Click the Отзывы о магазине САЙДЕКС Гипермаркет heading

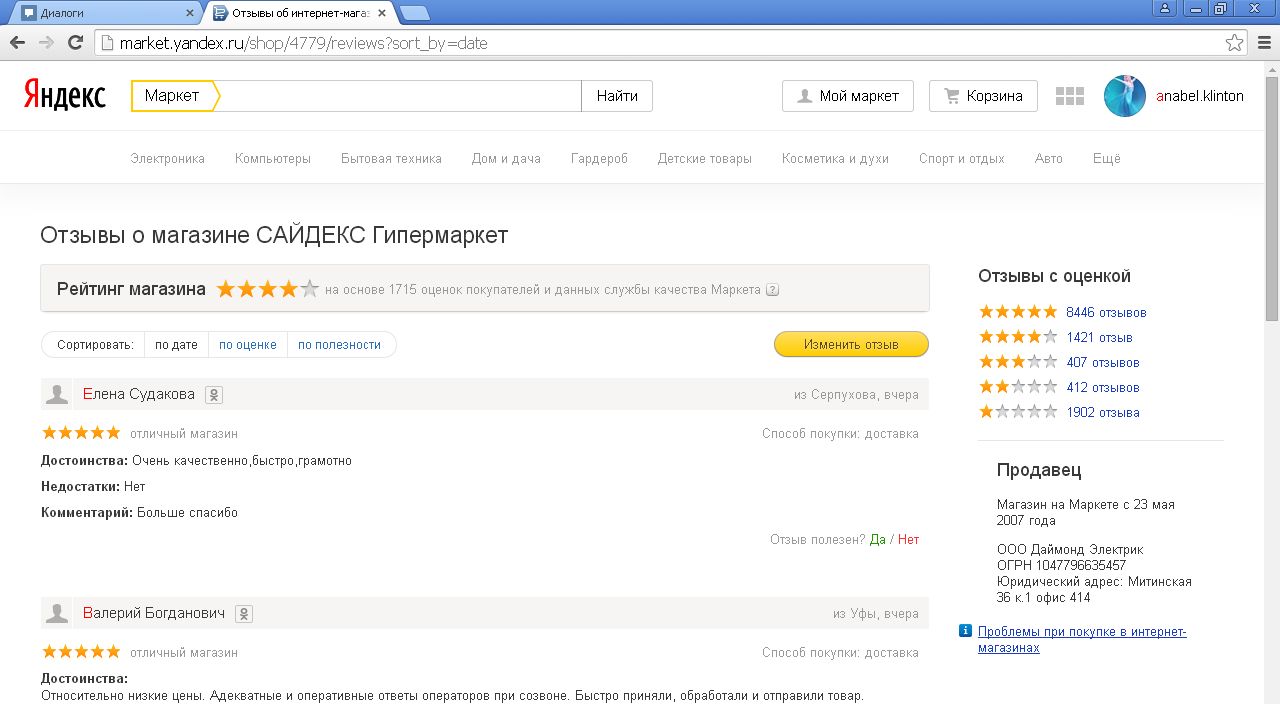(274, 235)
